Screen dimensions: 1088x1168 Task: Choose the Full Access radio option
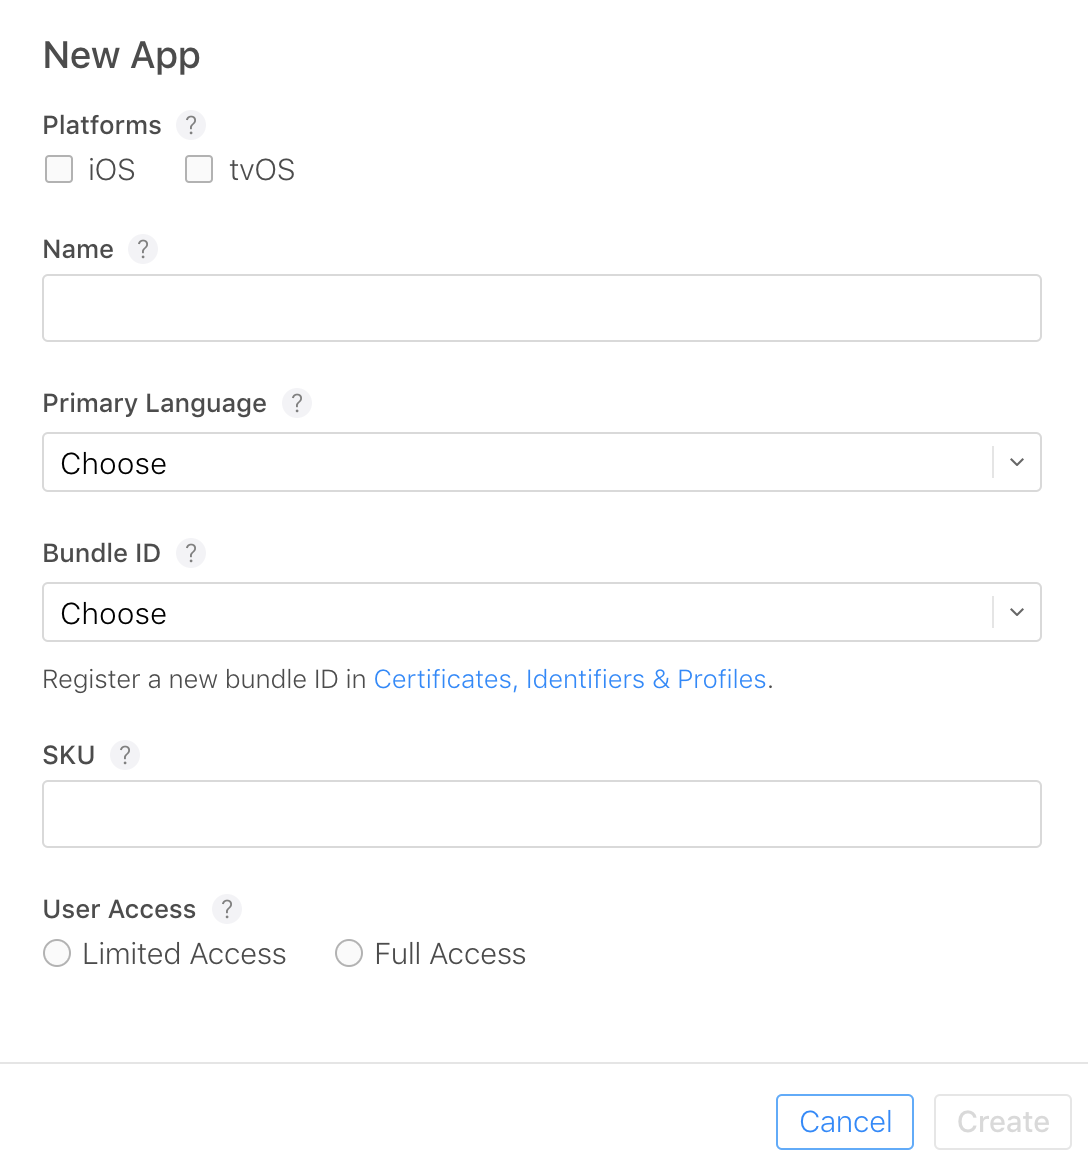coord(348,953)
